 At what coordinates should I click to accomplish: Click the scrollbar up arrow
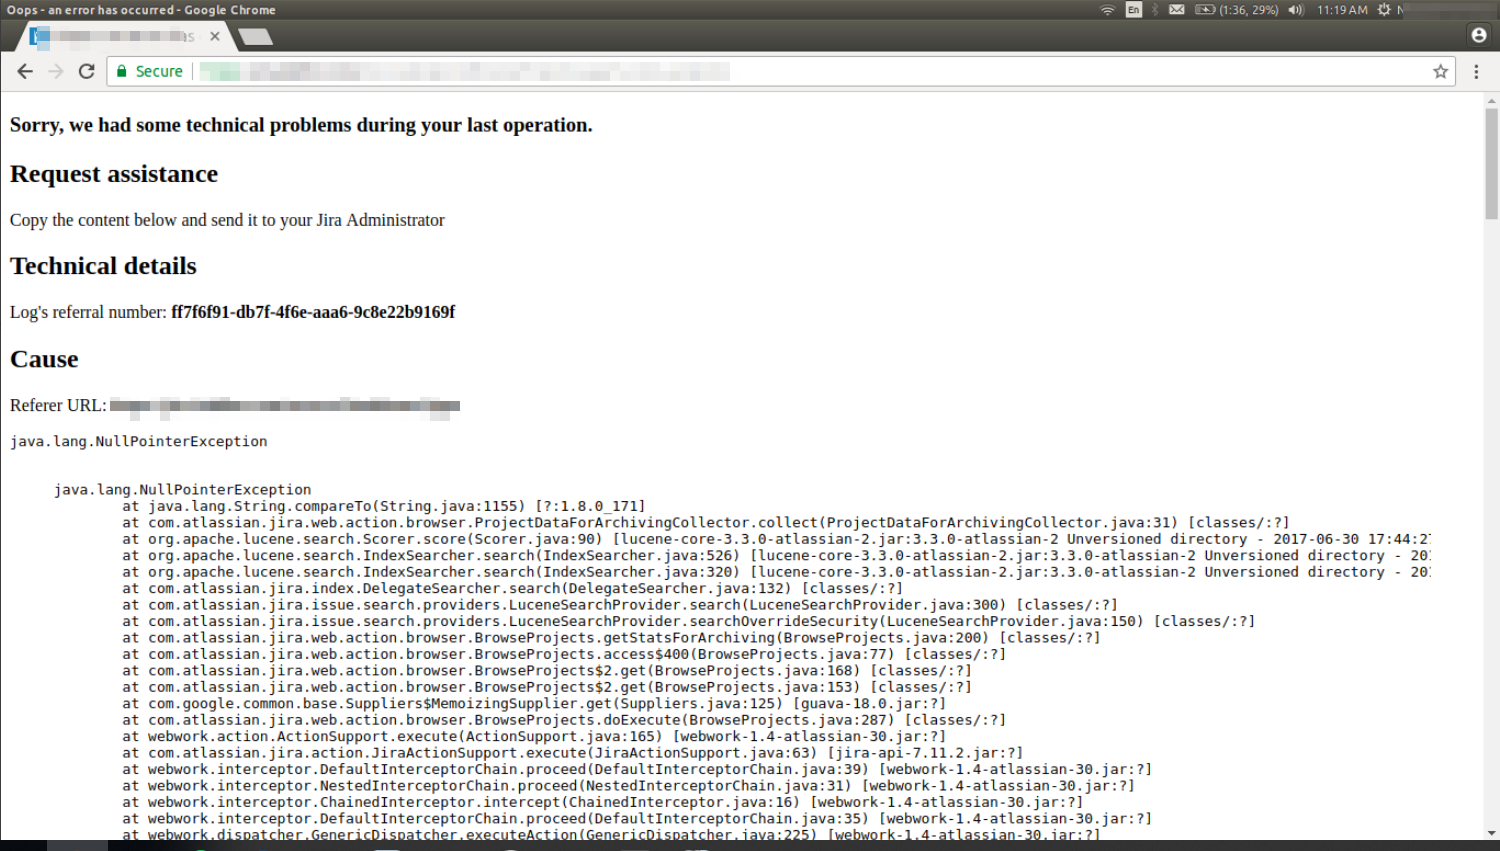[x=1491, y=101]
